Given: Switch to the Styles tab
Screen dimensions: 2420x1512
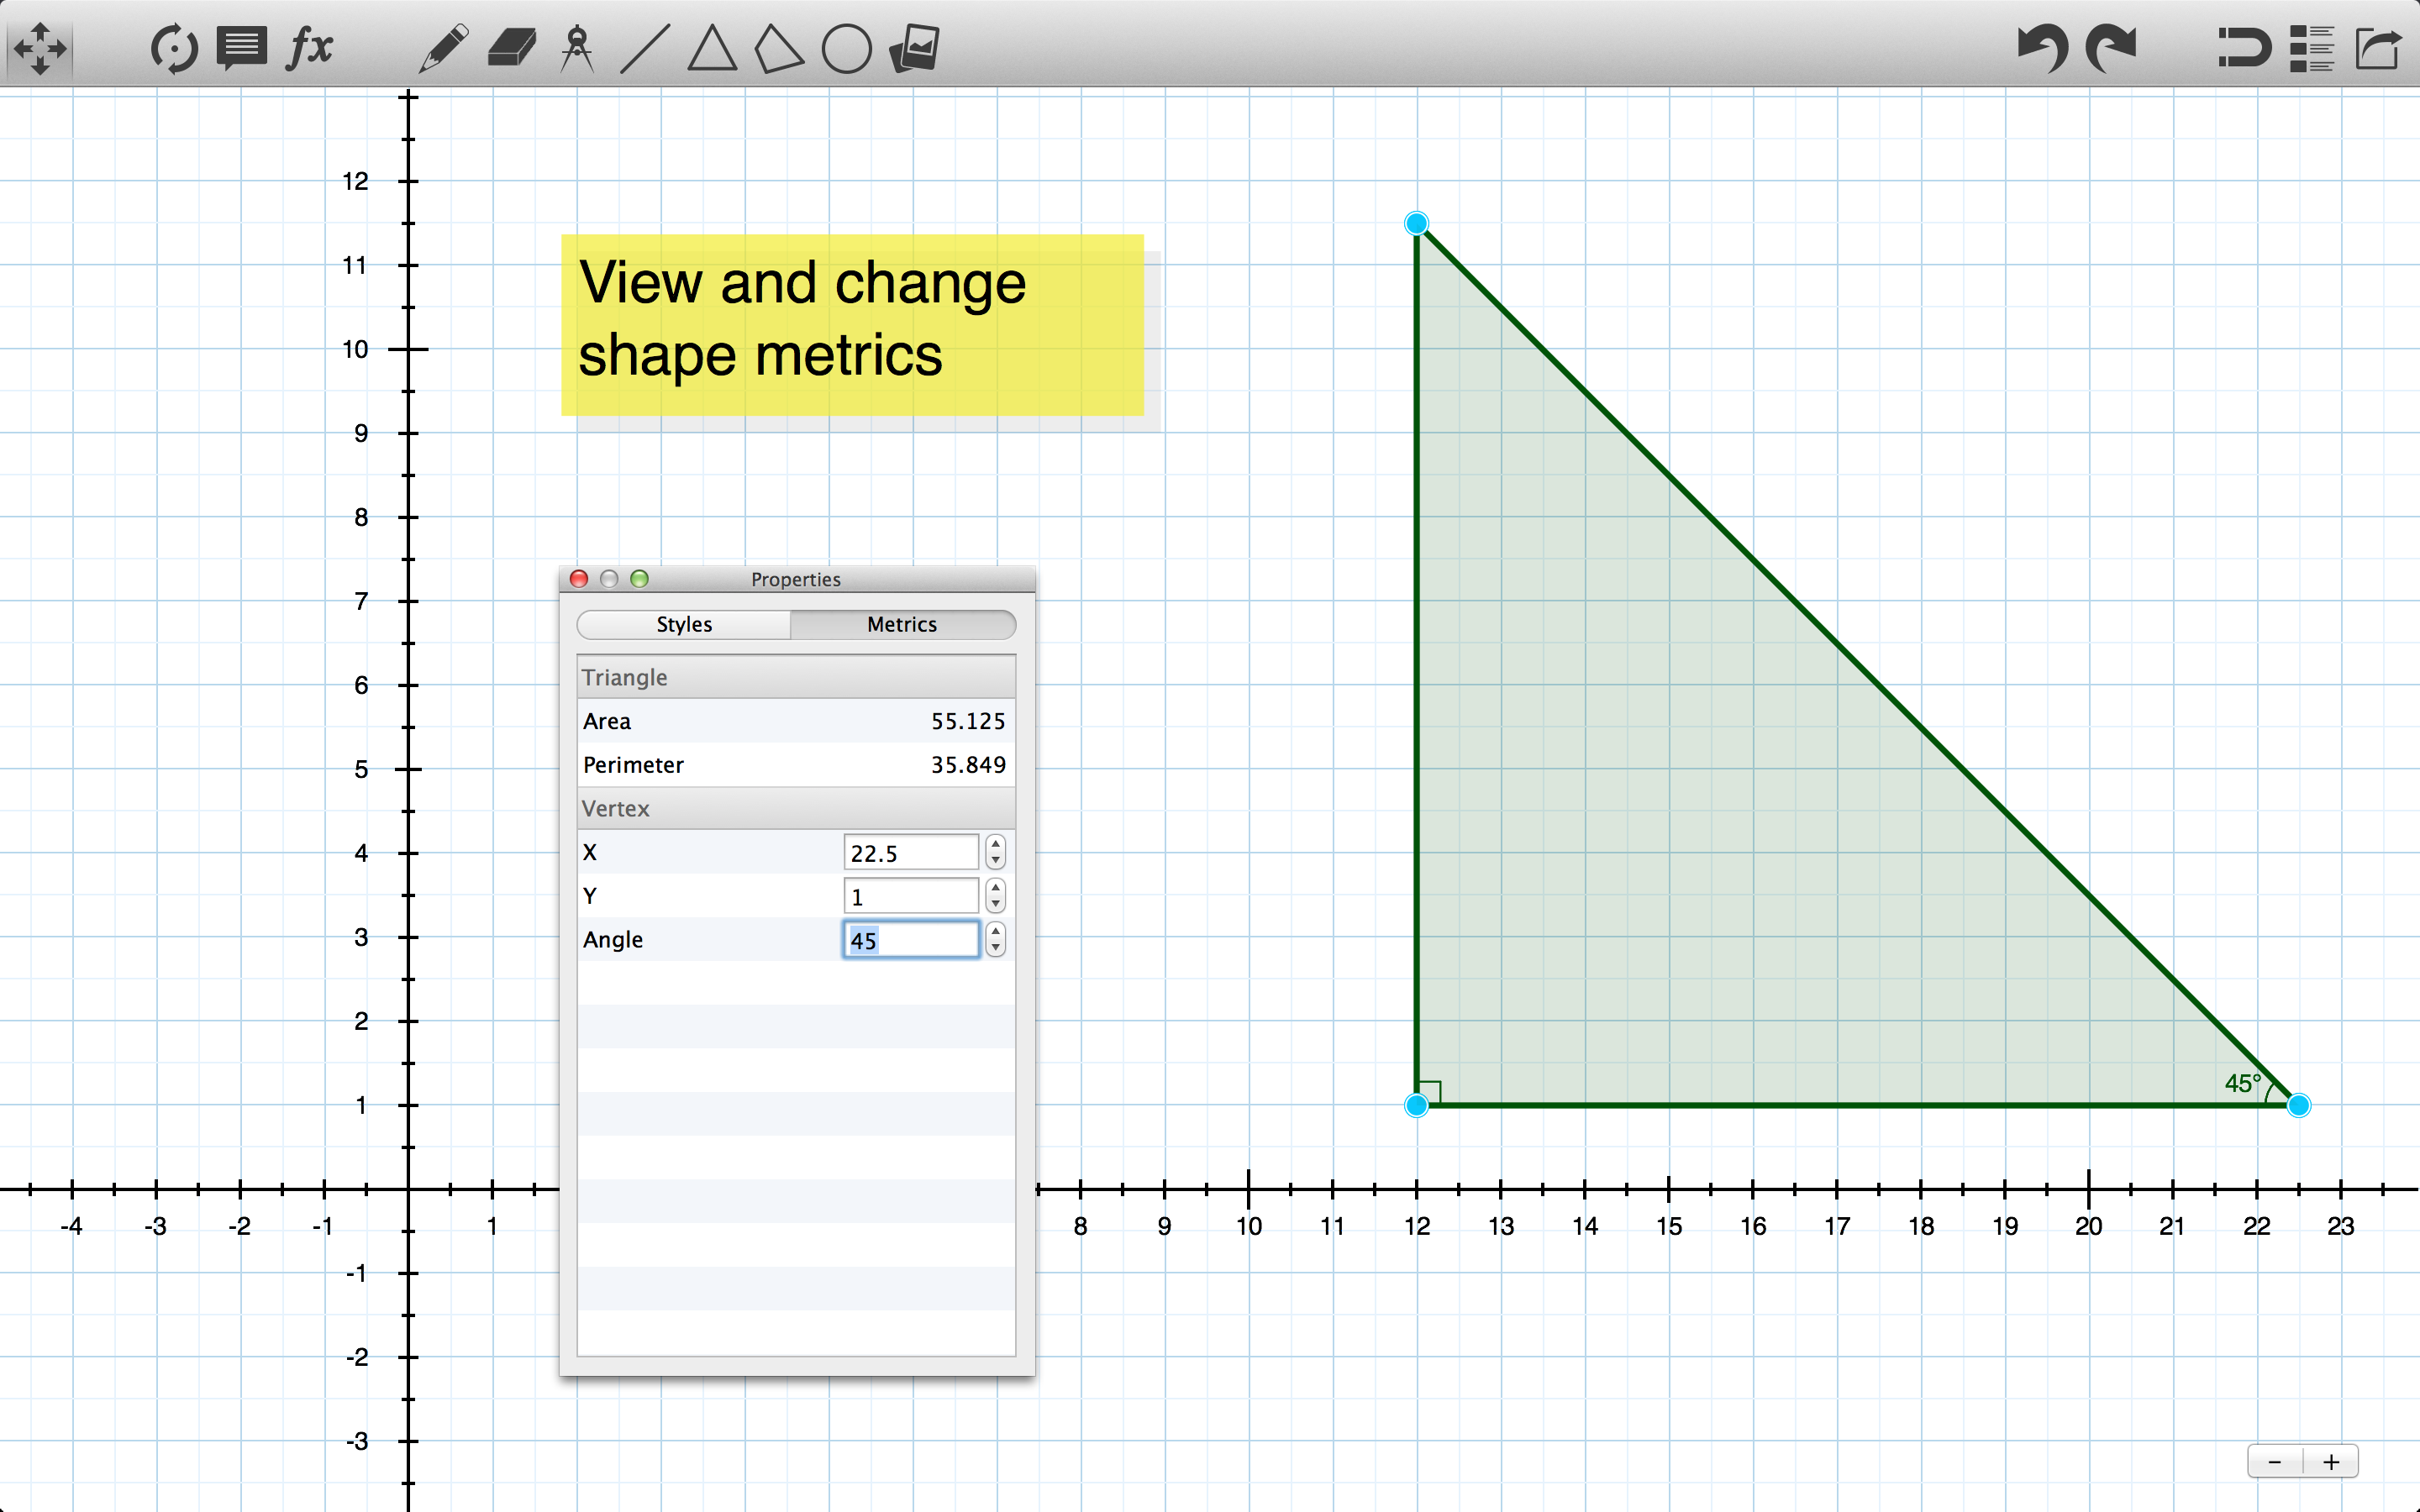Looking at the screenshot, I should [684, 624].
